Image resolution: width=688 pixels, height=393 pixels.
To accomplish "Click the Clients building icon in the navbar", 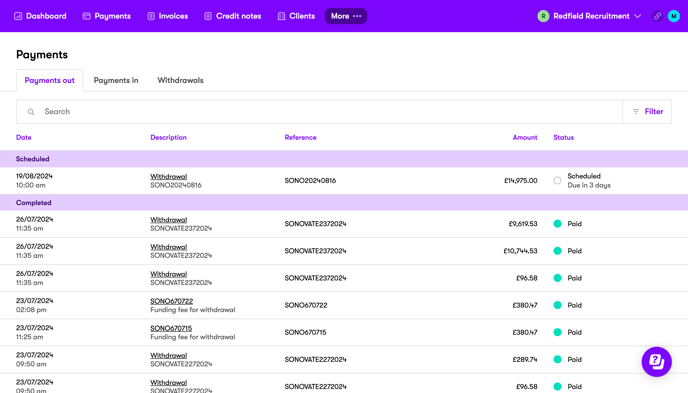I will pyautogui.click(x=281, y=16).
